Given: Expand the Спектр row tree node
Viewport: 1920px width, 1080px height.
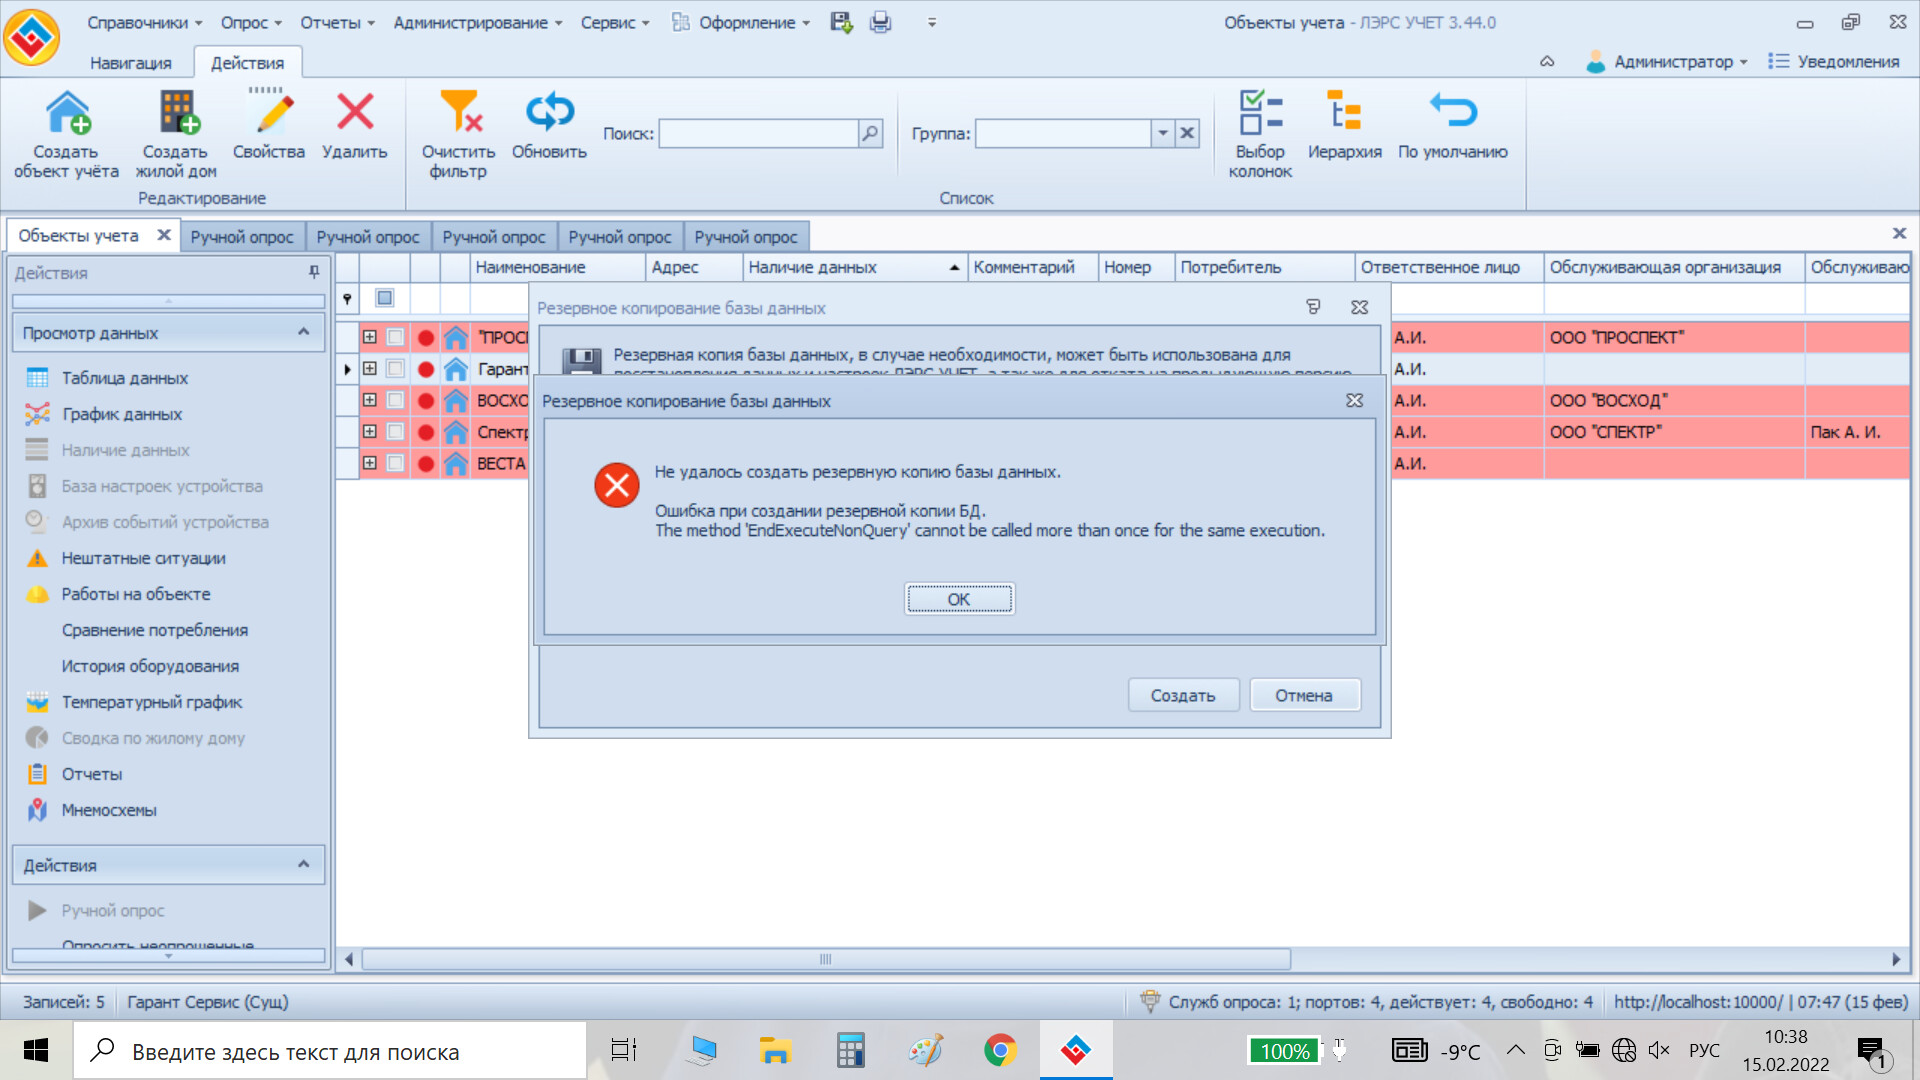Looking at the screenshot, I should pyautogui.click(x=369, y=431).
